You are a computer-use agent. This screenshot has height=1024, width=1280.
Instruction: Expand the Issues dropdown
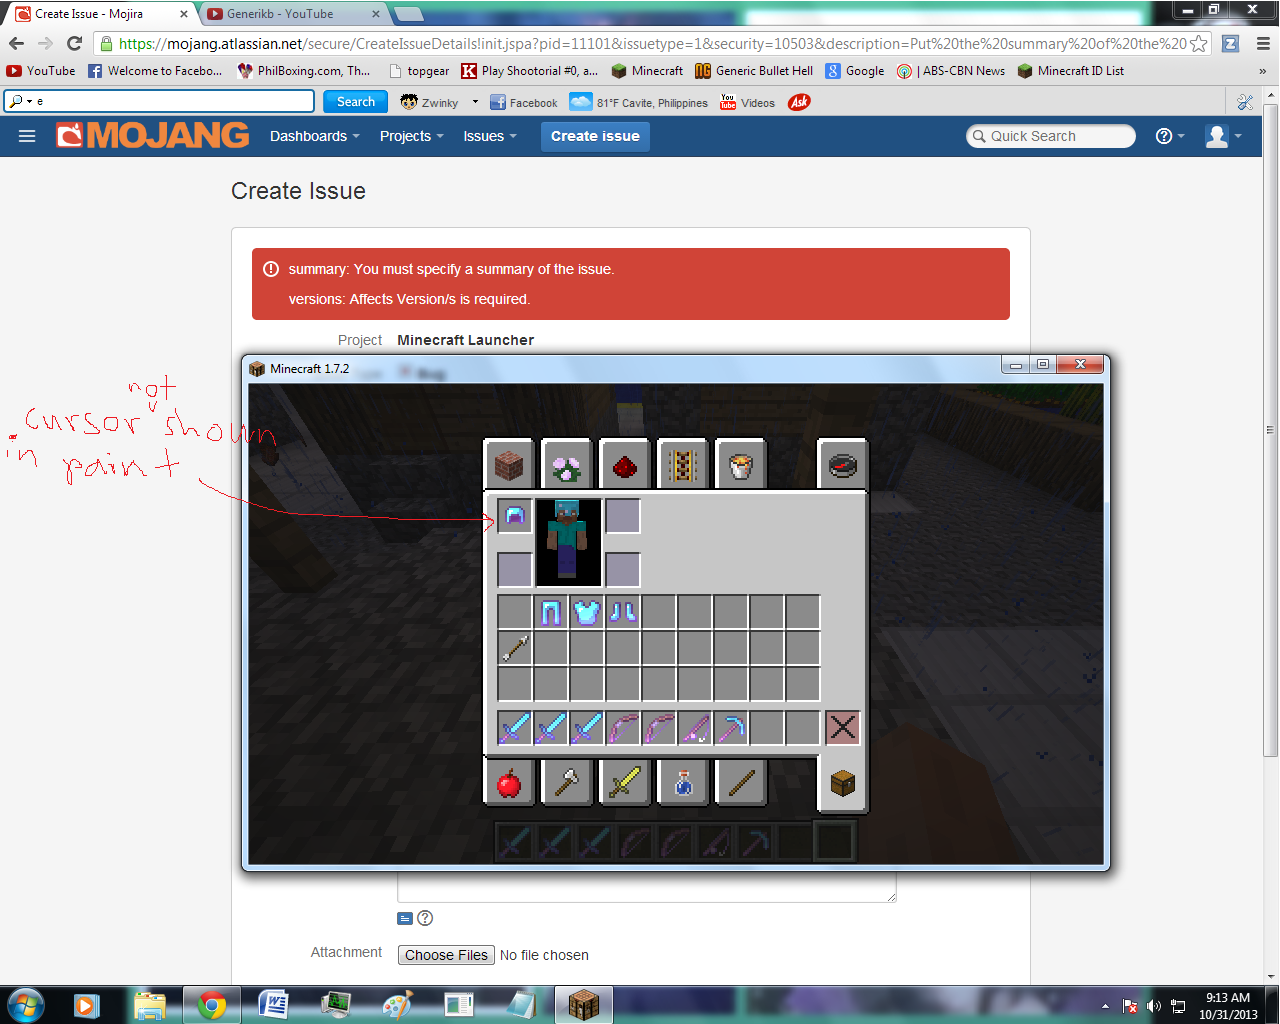click(490, 136)
